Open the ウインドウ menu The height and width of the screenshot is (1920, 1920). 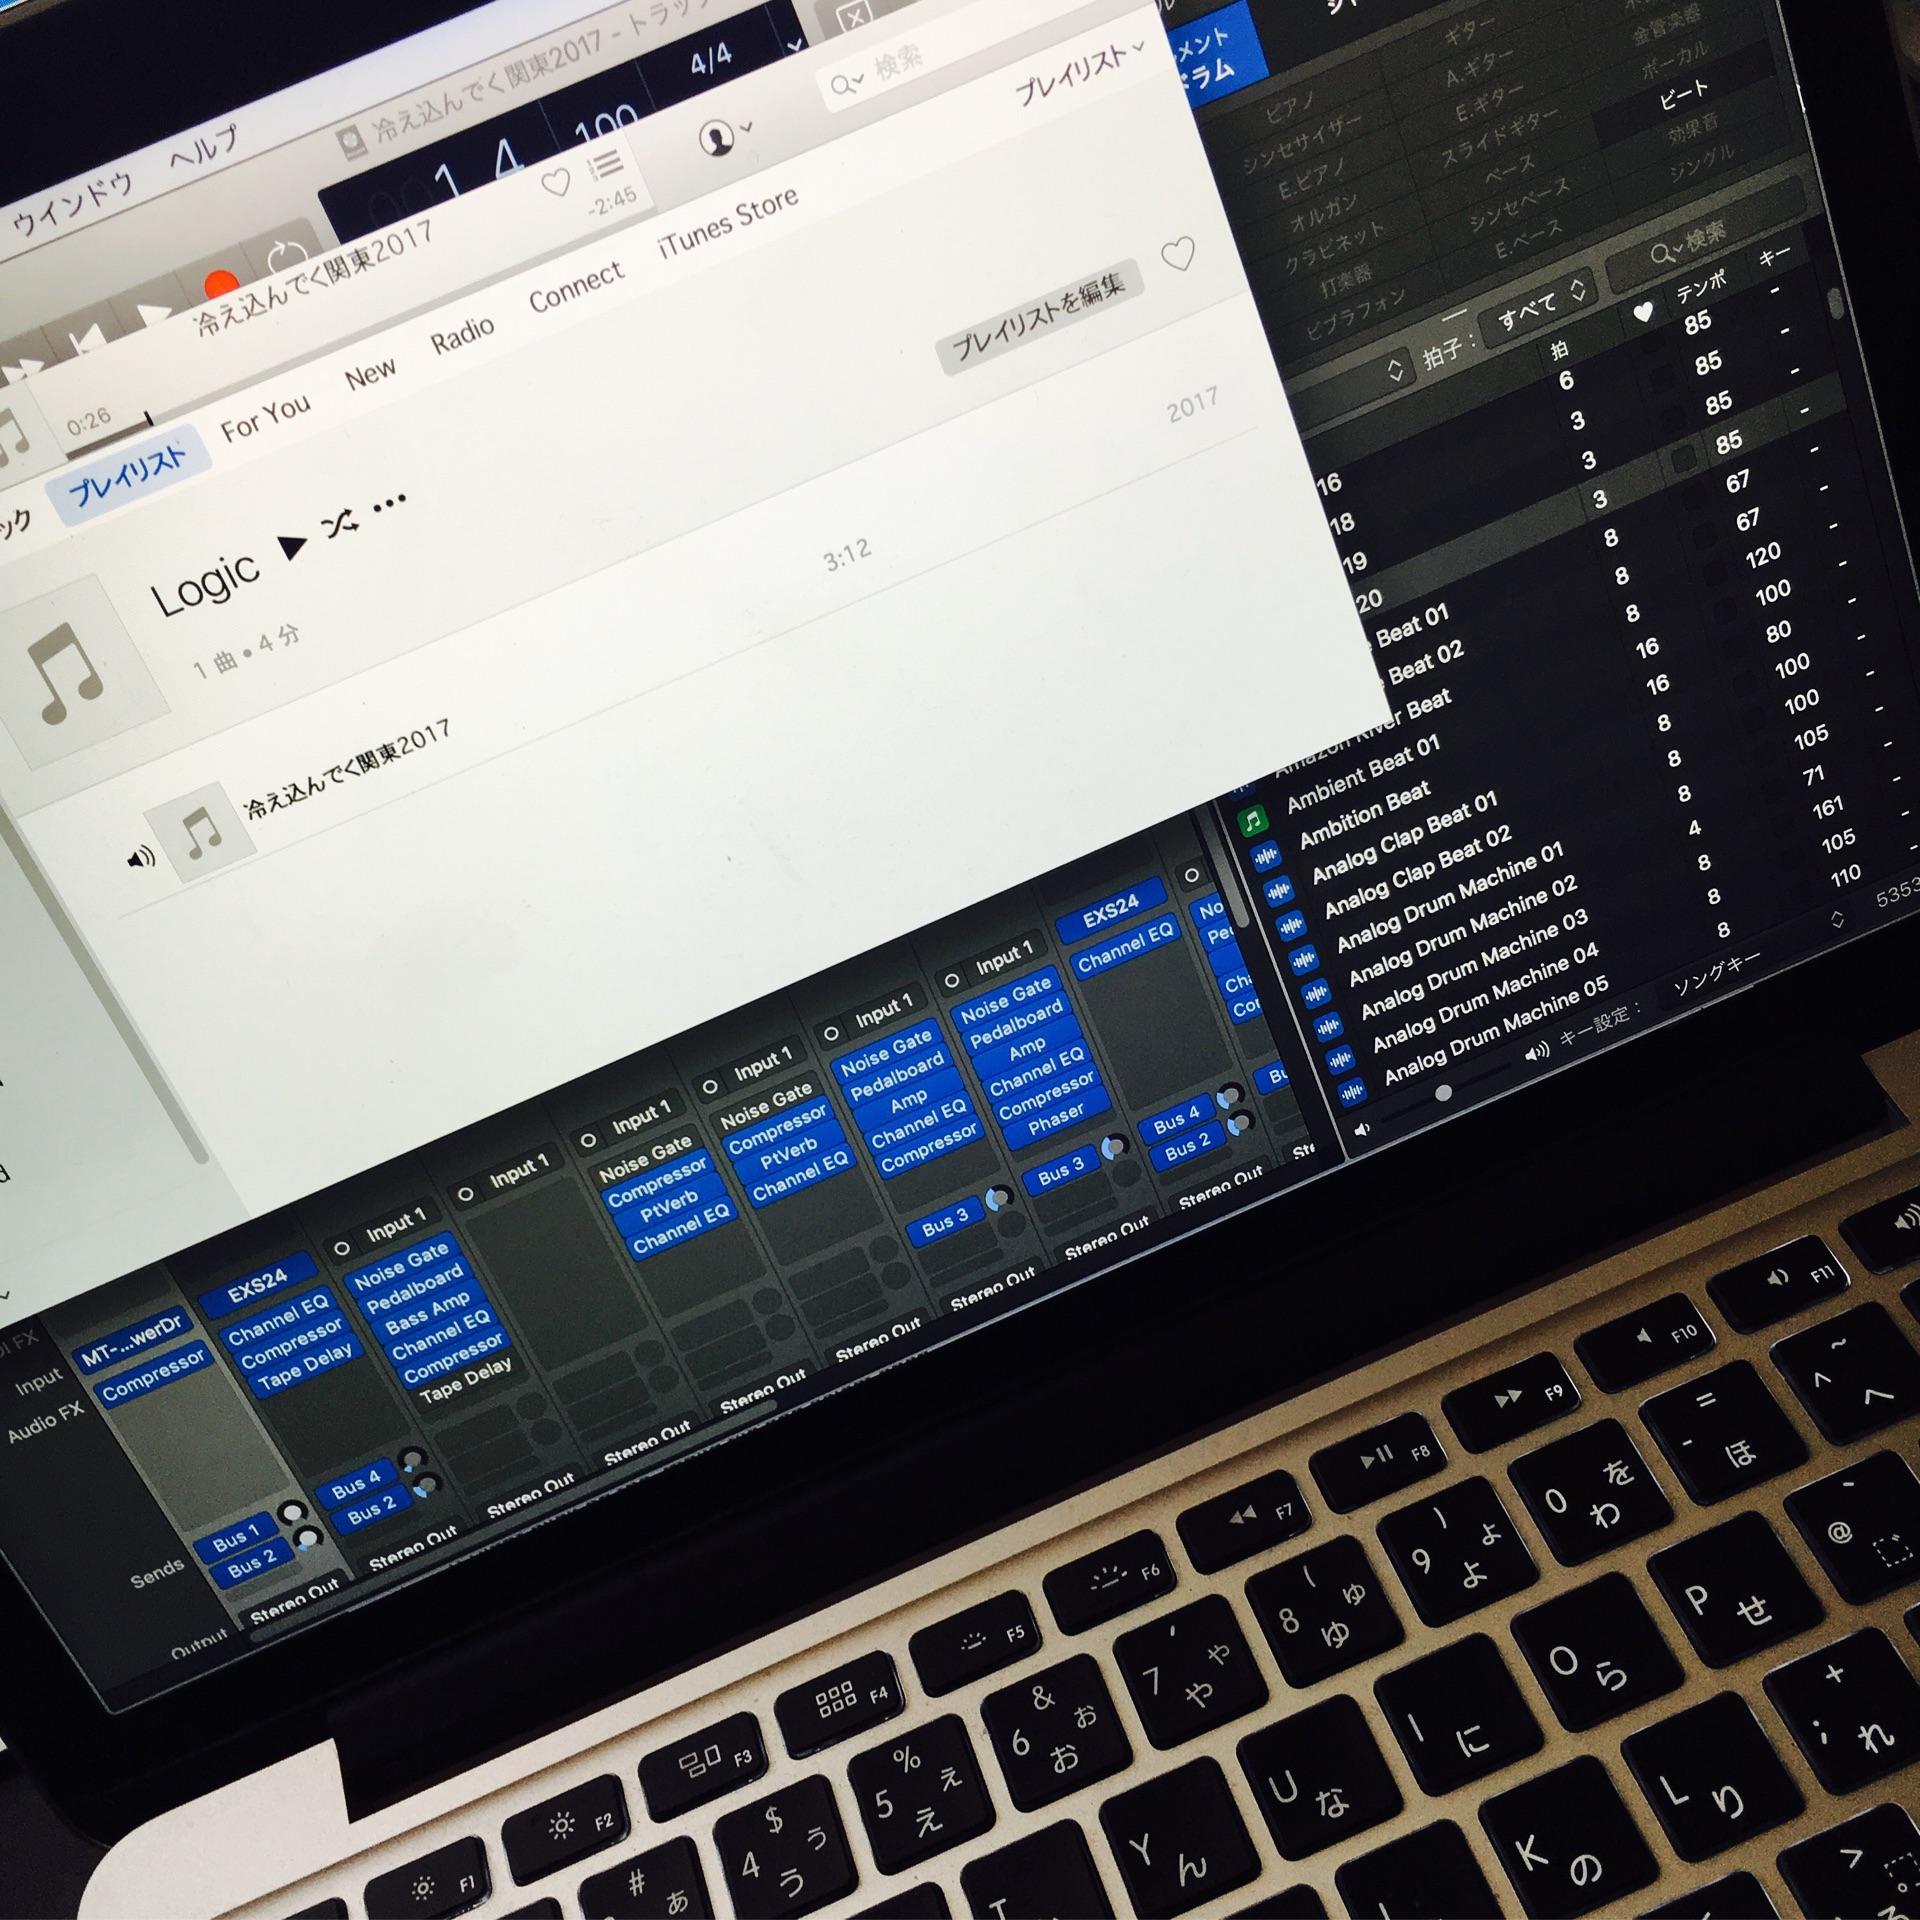tap(71, 202)
